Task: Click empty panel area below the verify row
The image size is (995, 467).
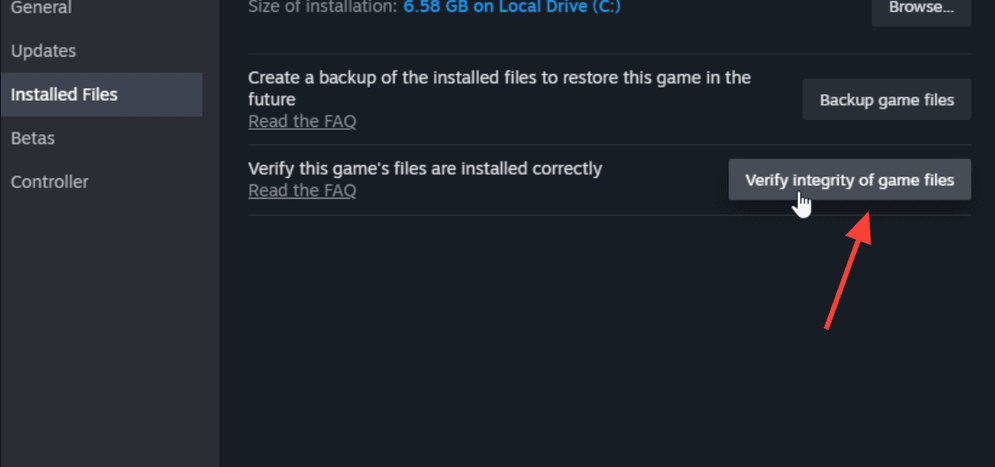Action: 600,340
